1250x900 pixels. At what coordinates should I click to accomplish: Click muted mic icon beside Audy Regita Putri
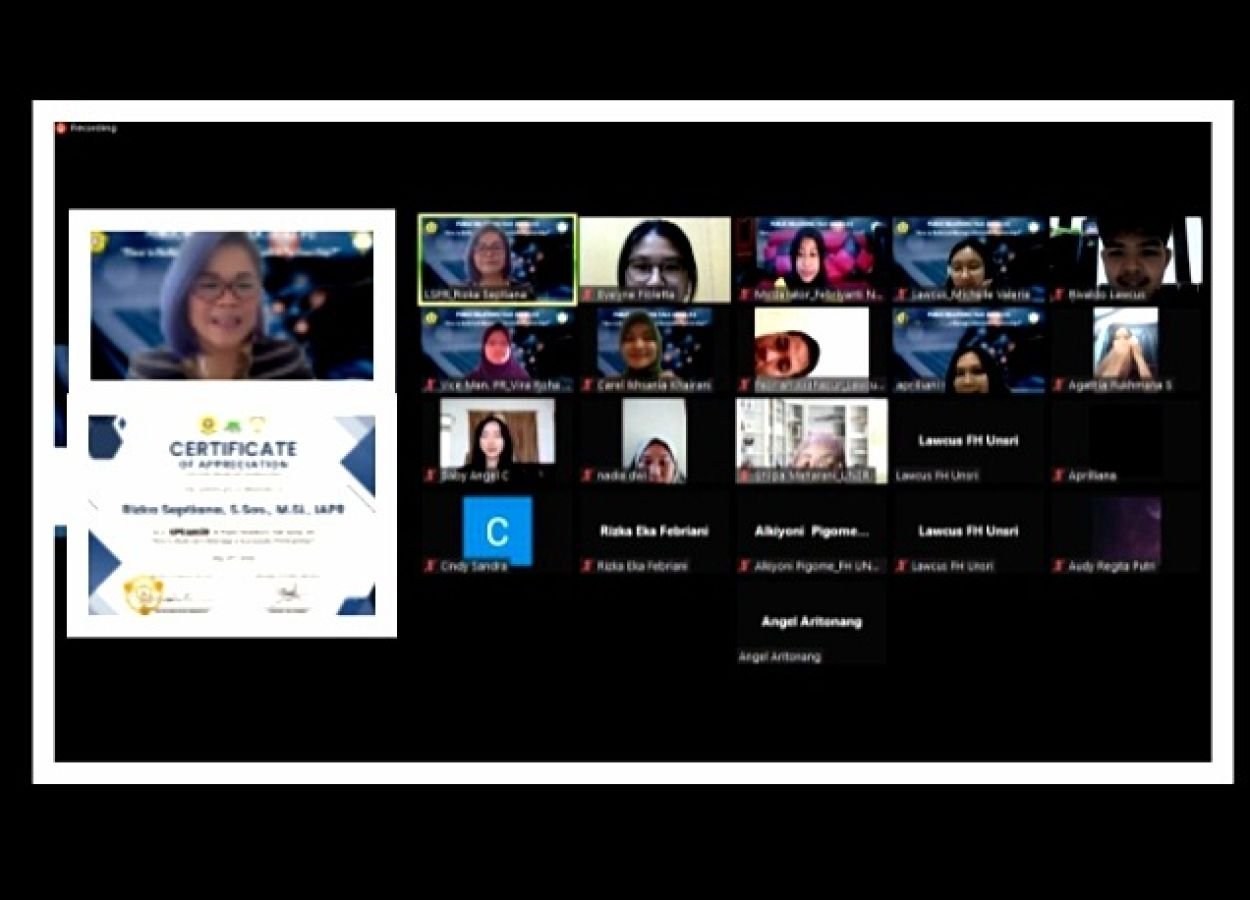pyautogui.click(x=1058, y=566)
